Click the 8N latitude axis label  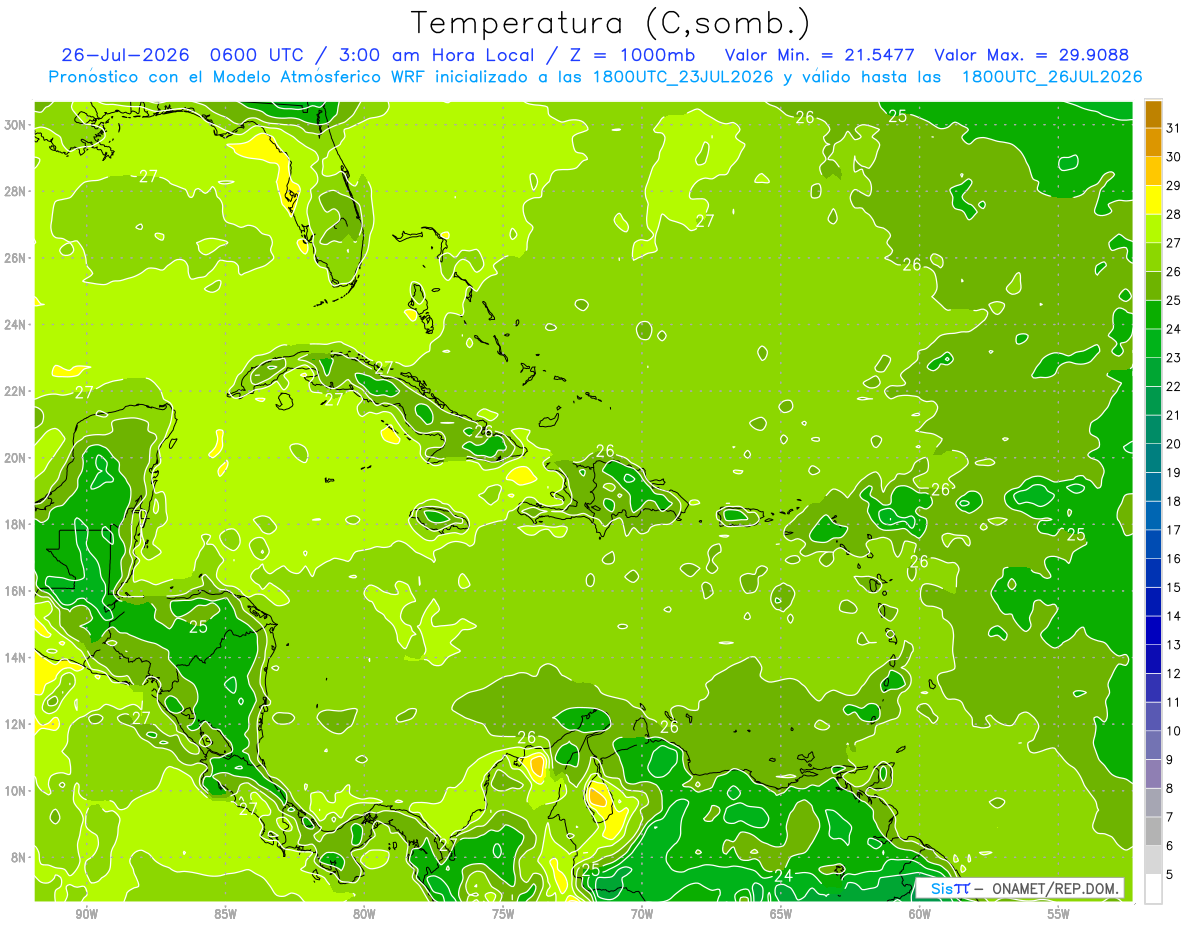click(19, 857)
